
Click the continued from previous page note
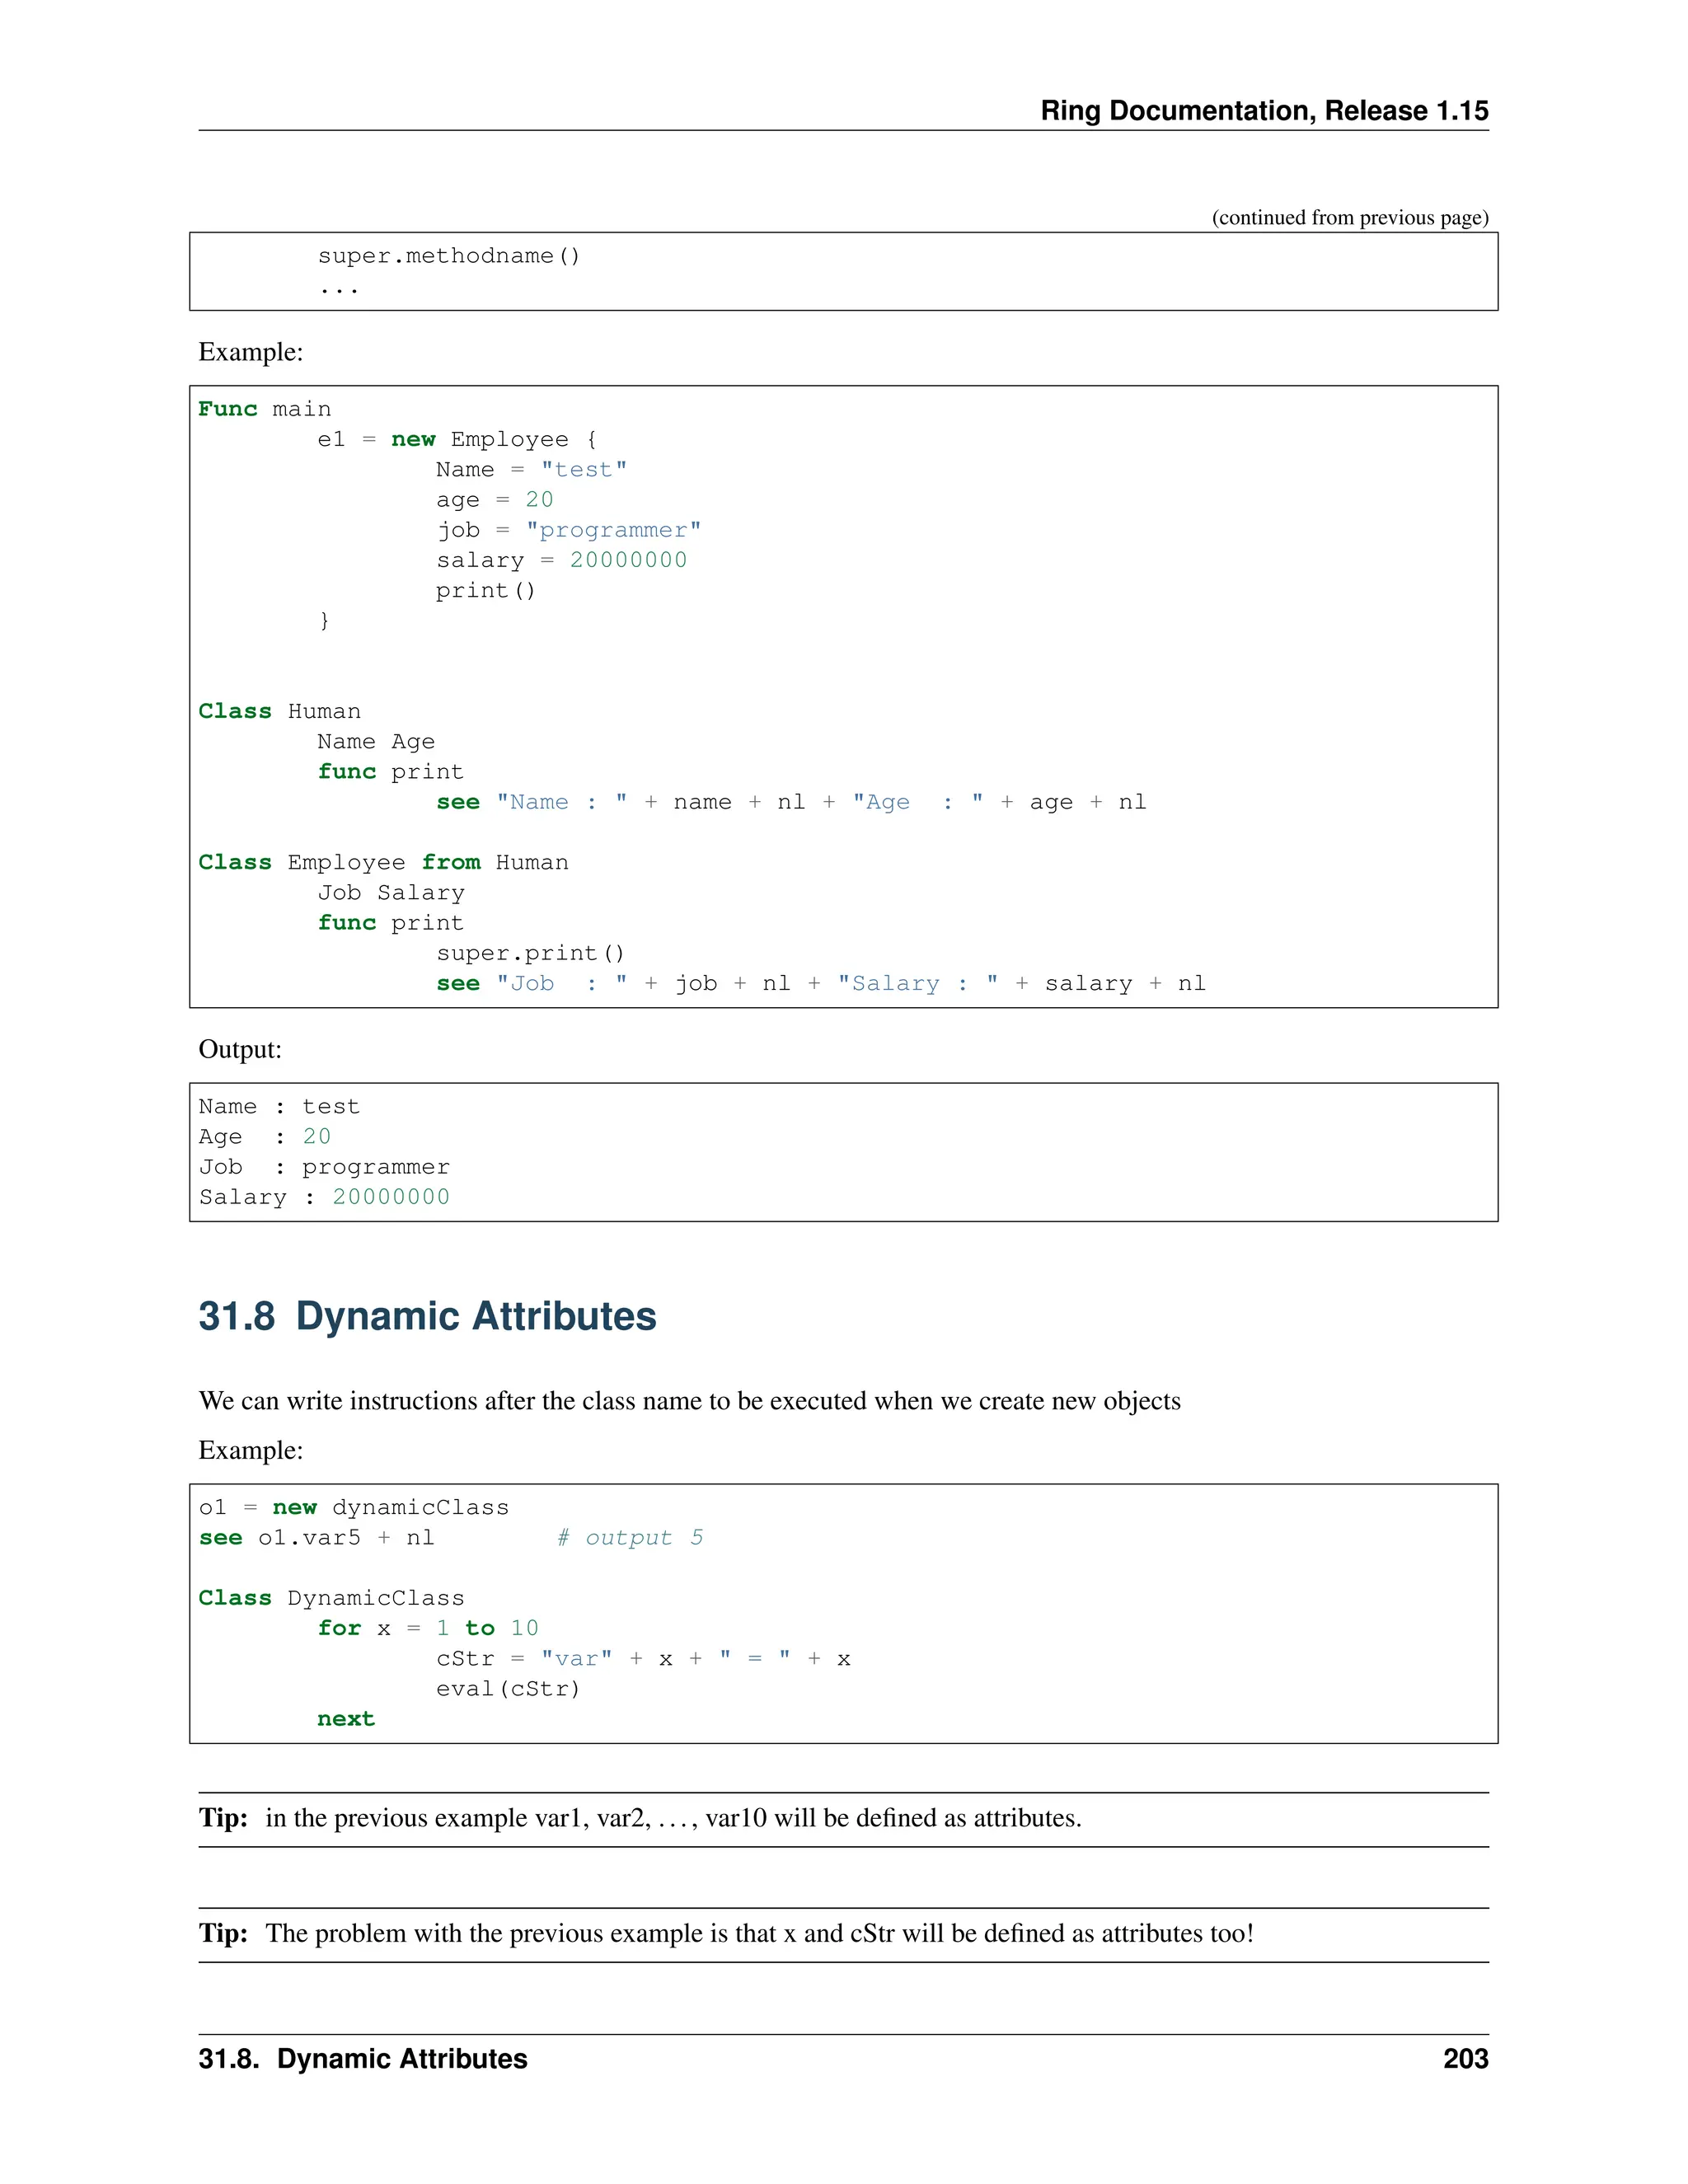tap(1349, 217)
